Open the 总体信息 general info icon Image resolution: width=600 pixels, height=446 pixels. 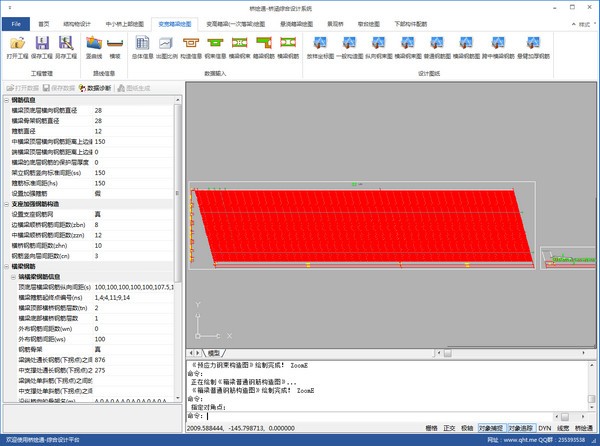142,44
